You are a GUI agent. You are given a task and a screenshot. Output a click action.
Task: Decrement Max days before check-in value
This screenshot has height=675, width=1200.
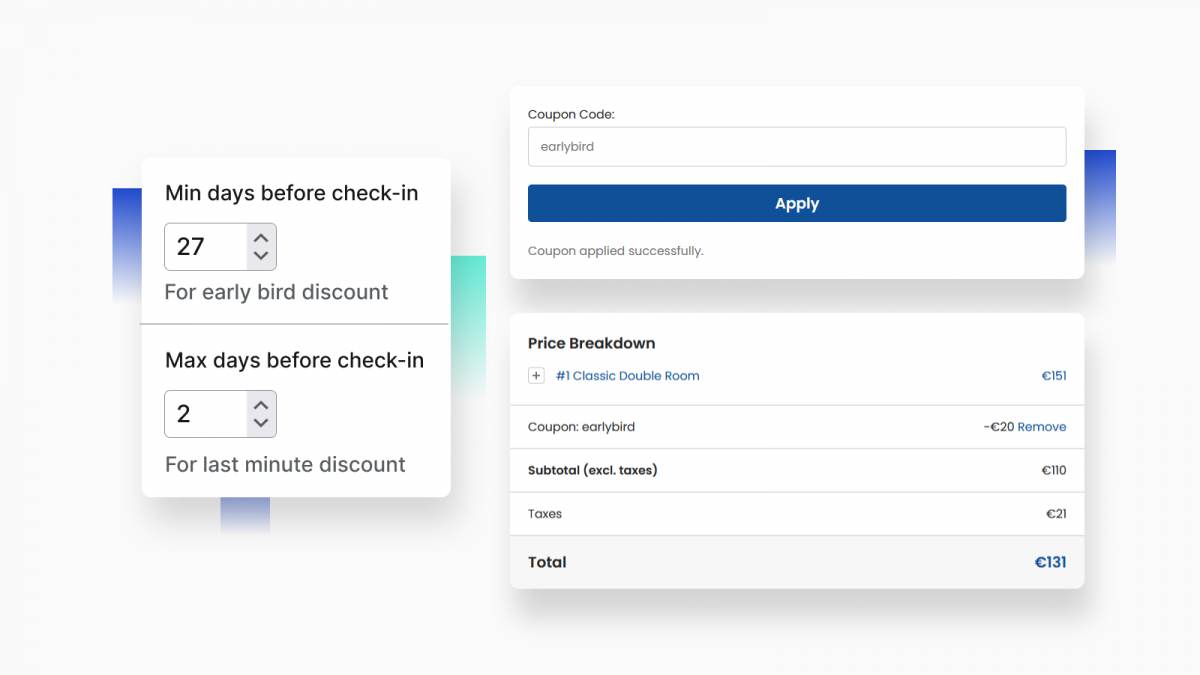[260, 423]
